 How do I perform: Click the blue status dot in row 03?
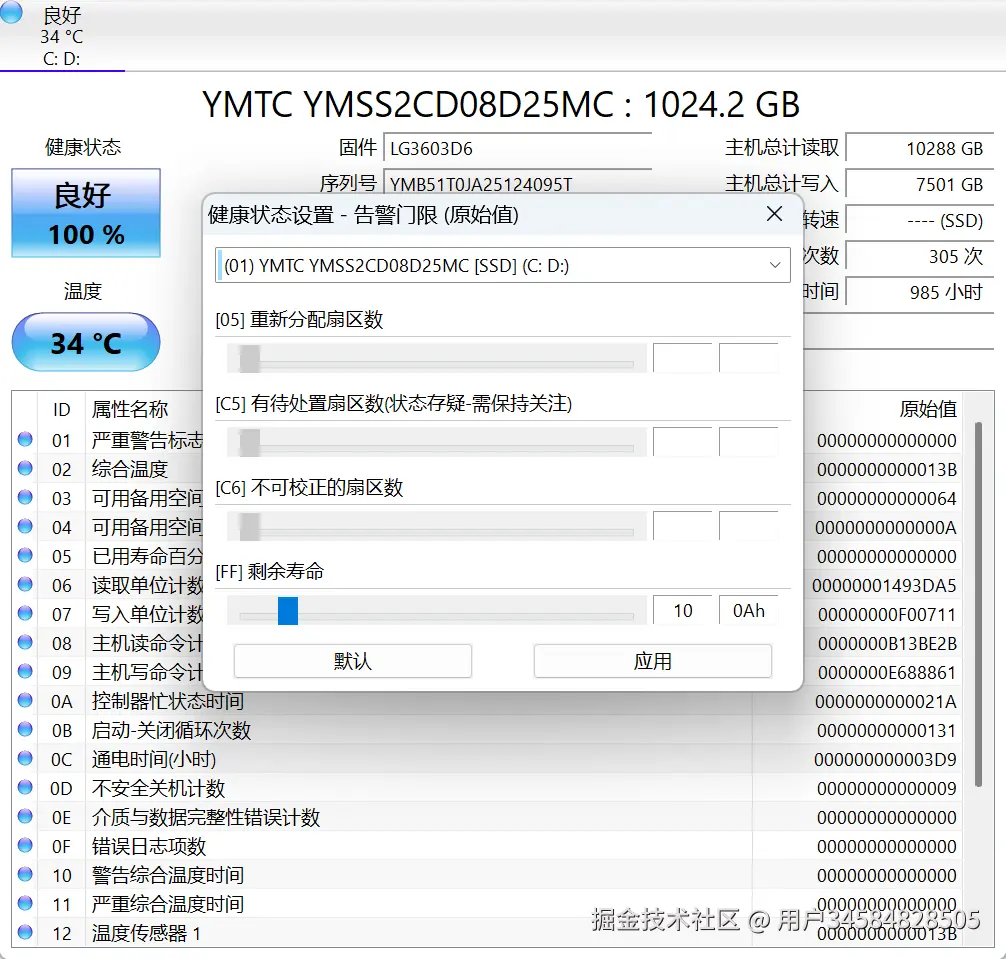click(x=25, y=497)
